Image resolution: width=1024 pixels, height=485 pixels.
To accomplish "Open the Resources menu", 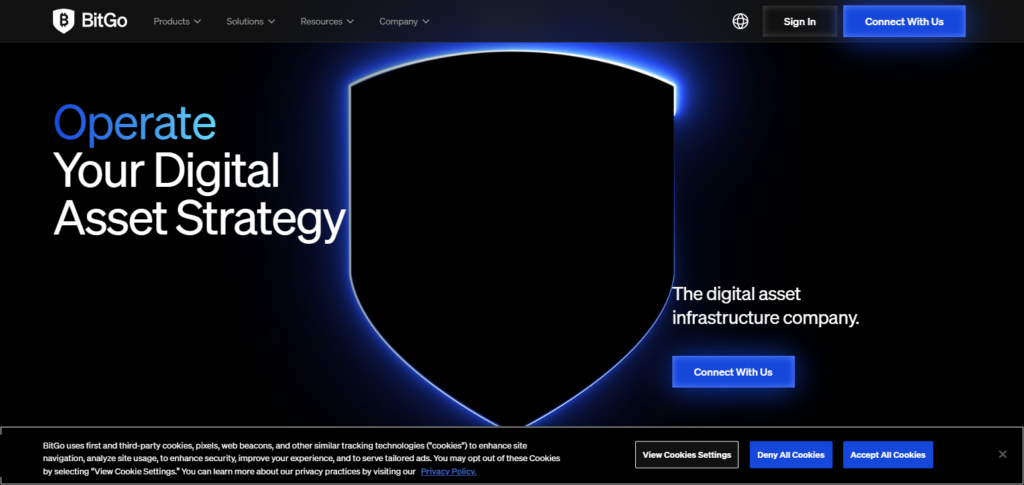I will 321,21.
